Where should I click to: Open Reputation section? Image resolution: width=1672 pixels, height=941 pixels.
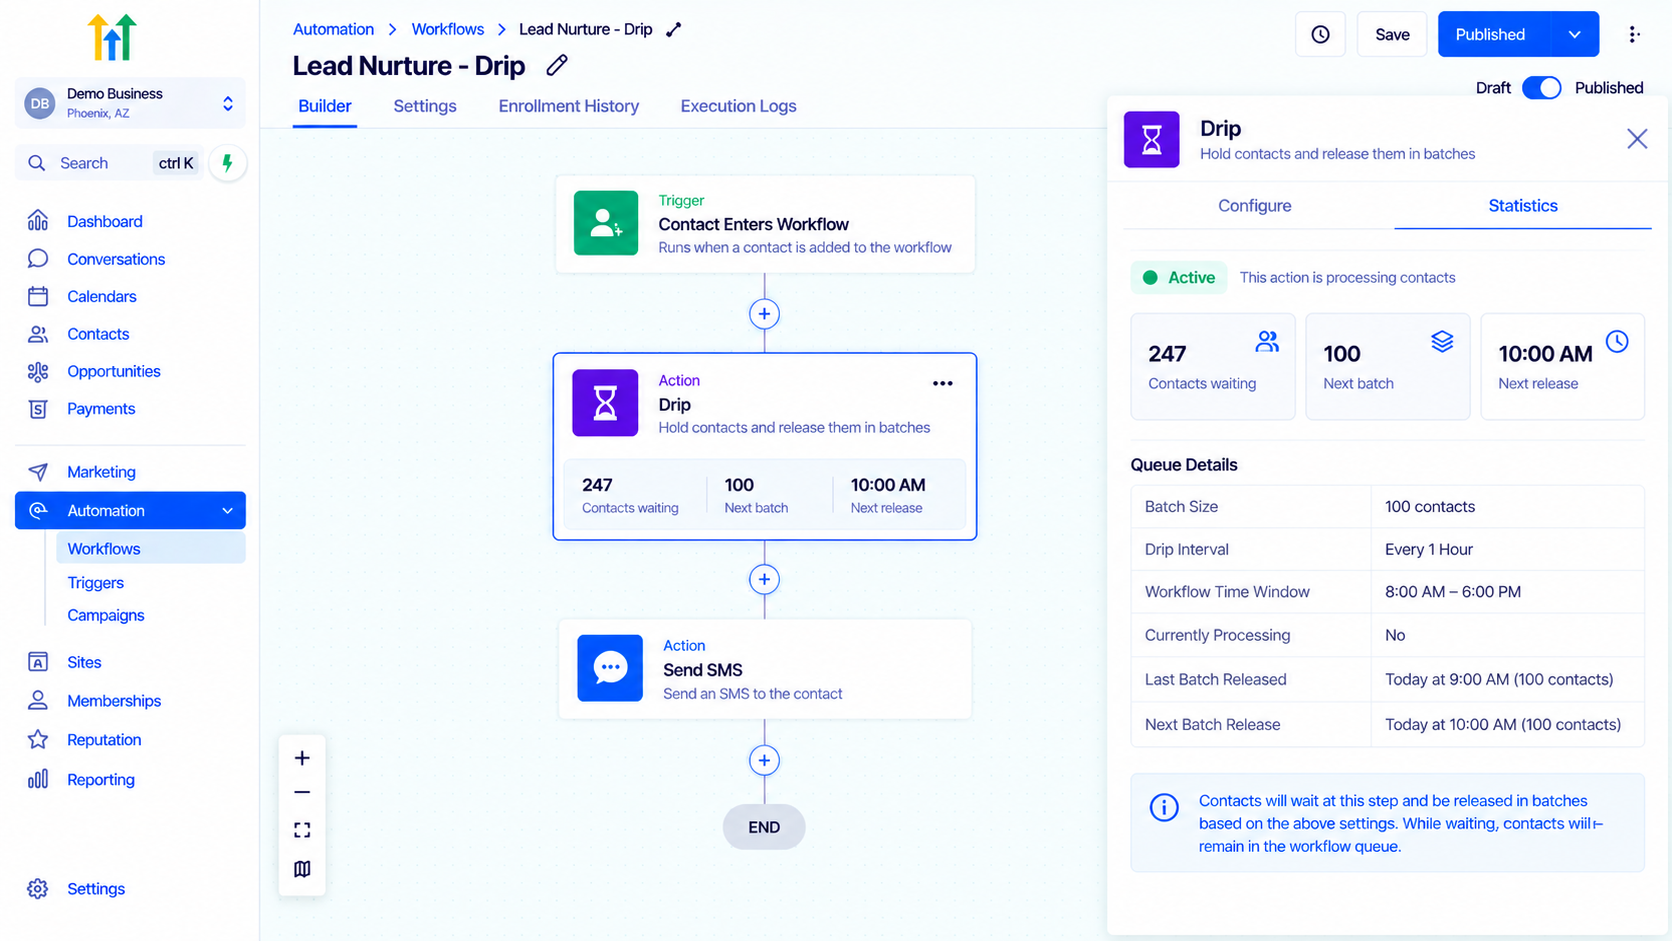104,740
